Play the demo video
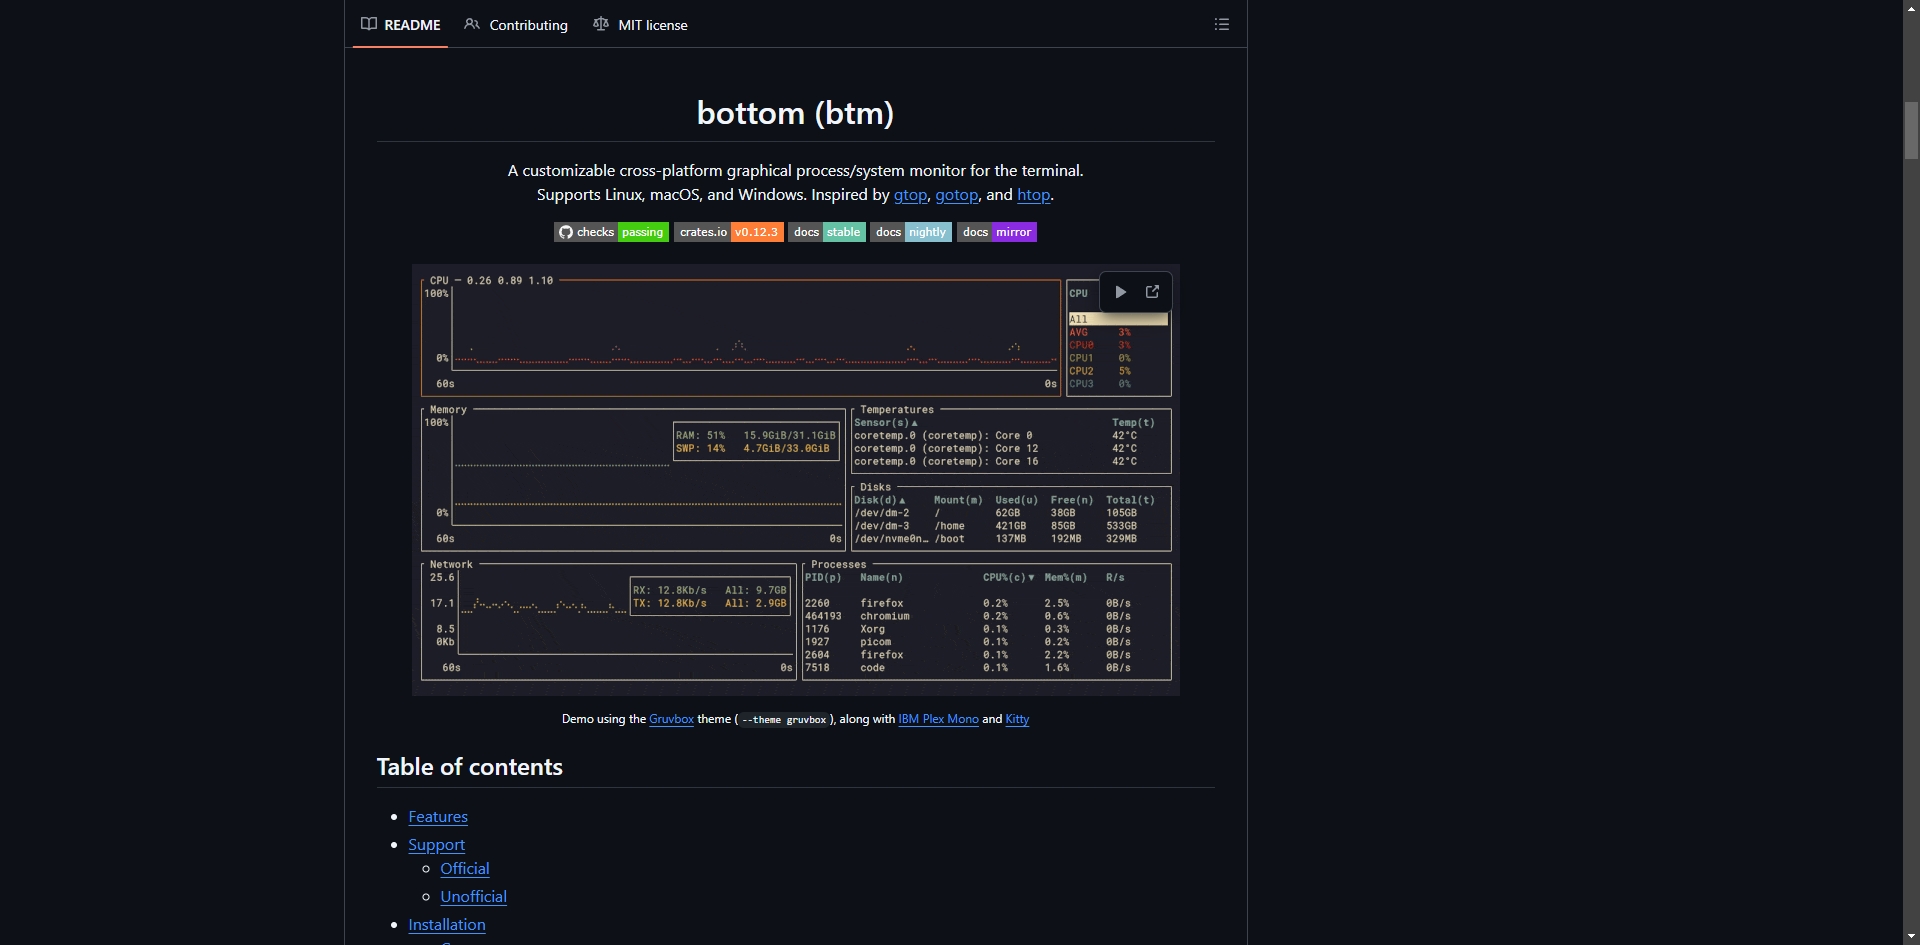 coord(1120,292)
